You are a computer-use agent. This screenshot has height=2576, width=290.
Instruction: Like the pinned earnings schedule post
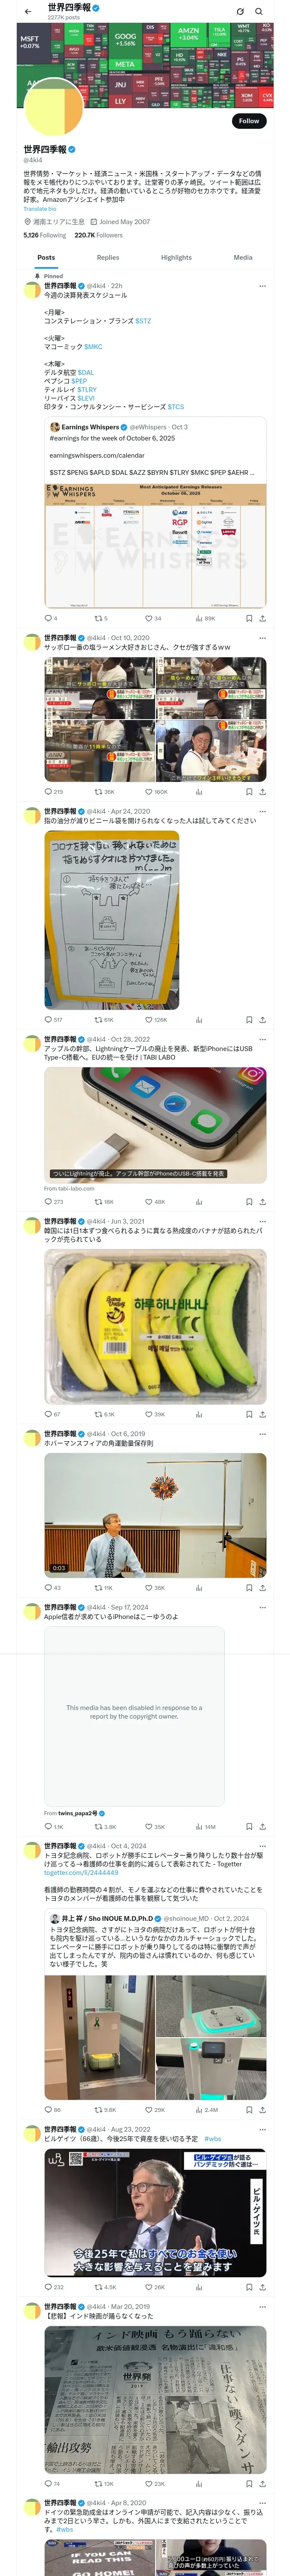pyautogui.click(x=153, y=618)
